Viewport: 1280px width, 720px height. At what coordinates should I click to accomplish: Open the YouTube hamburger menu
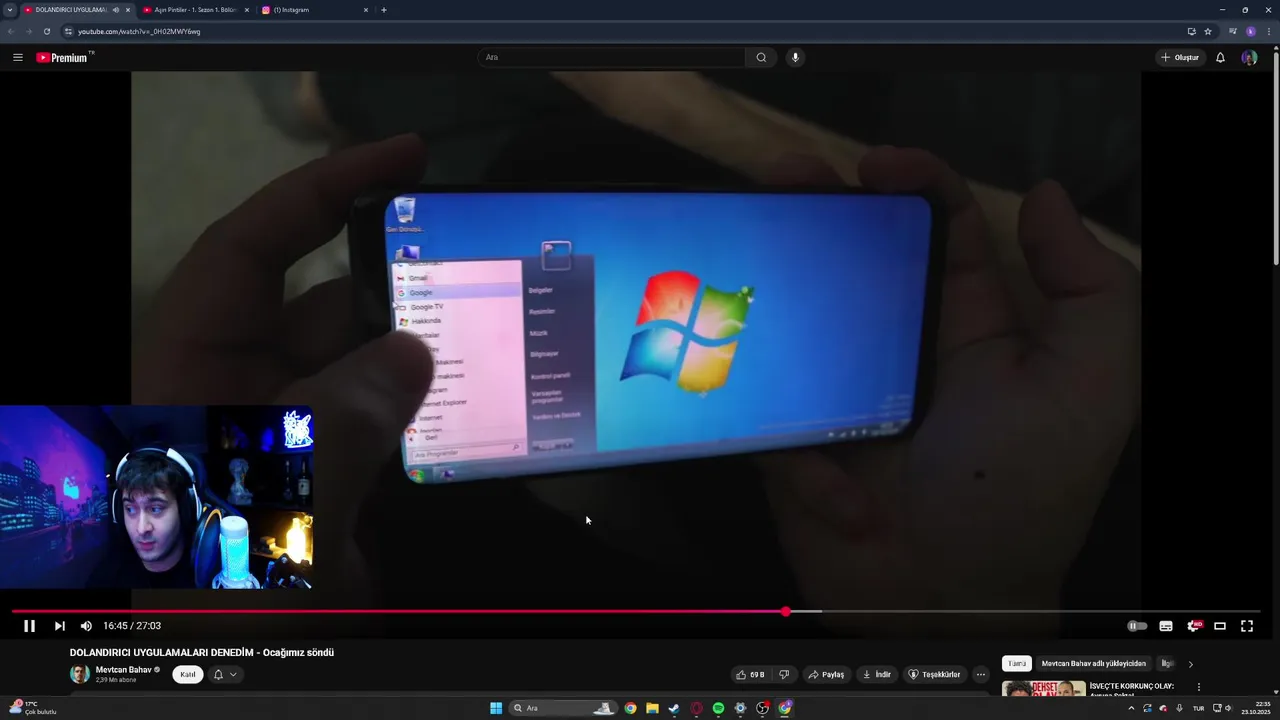tap(18, 57)
